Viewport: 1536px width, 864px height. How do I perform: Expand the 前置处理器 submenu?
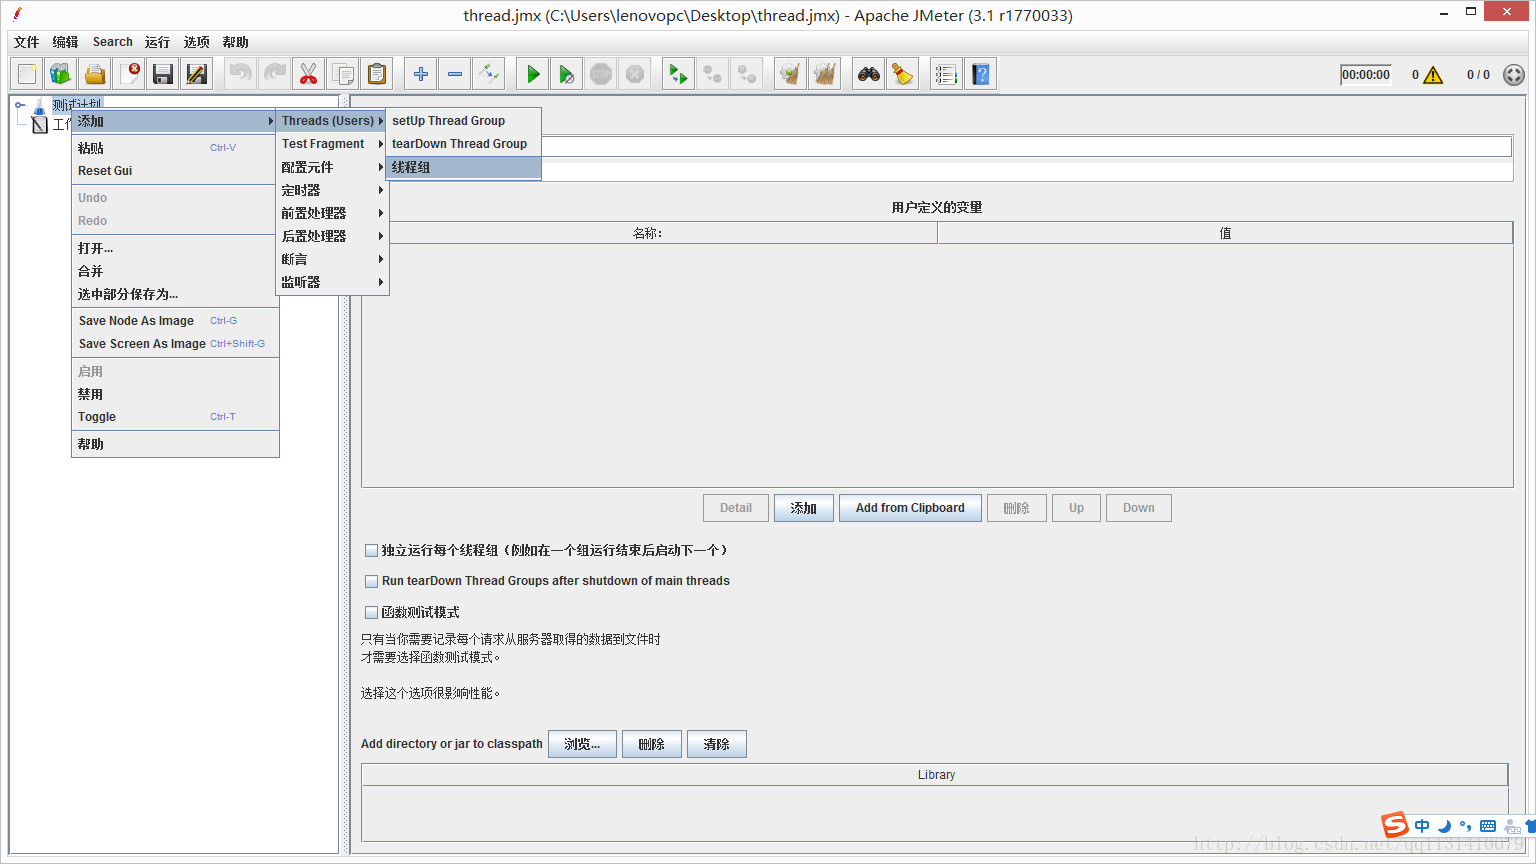[x=332, y=213]
